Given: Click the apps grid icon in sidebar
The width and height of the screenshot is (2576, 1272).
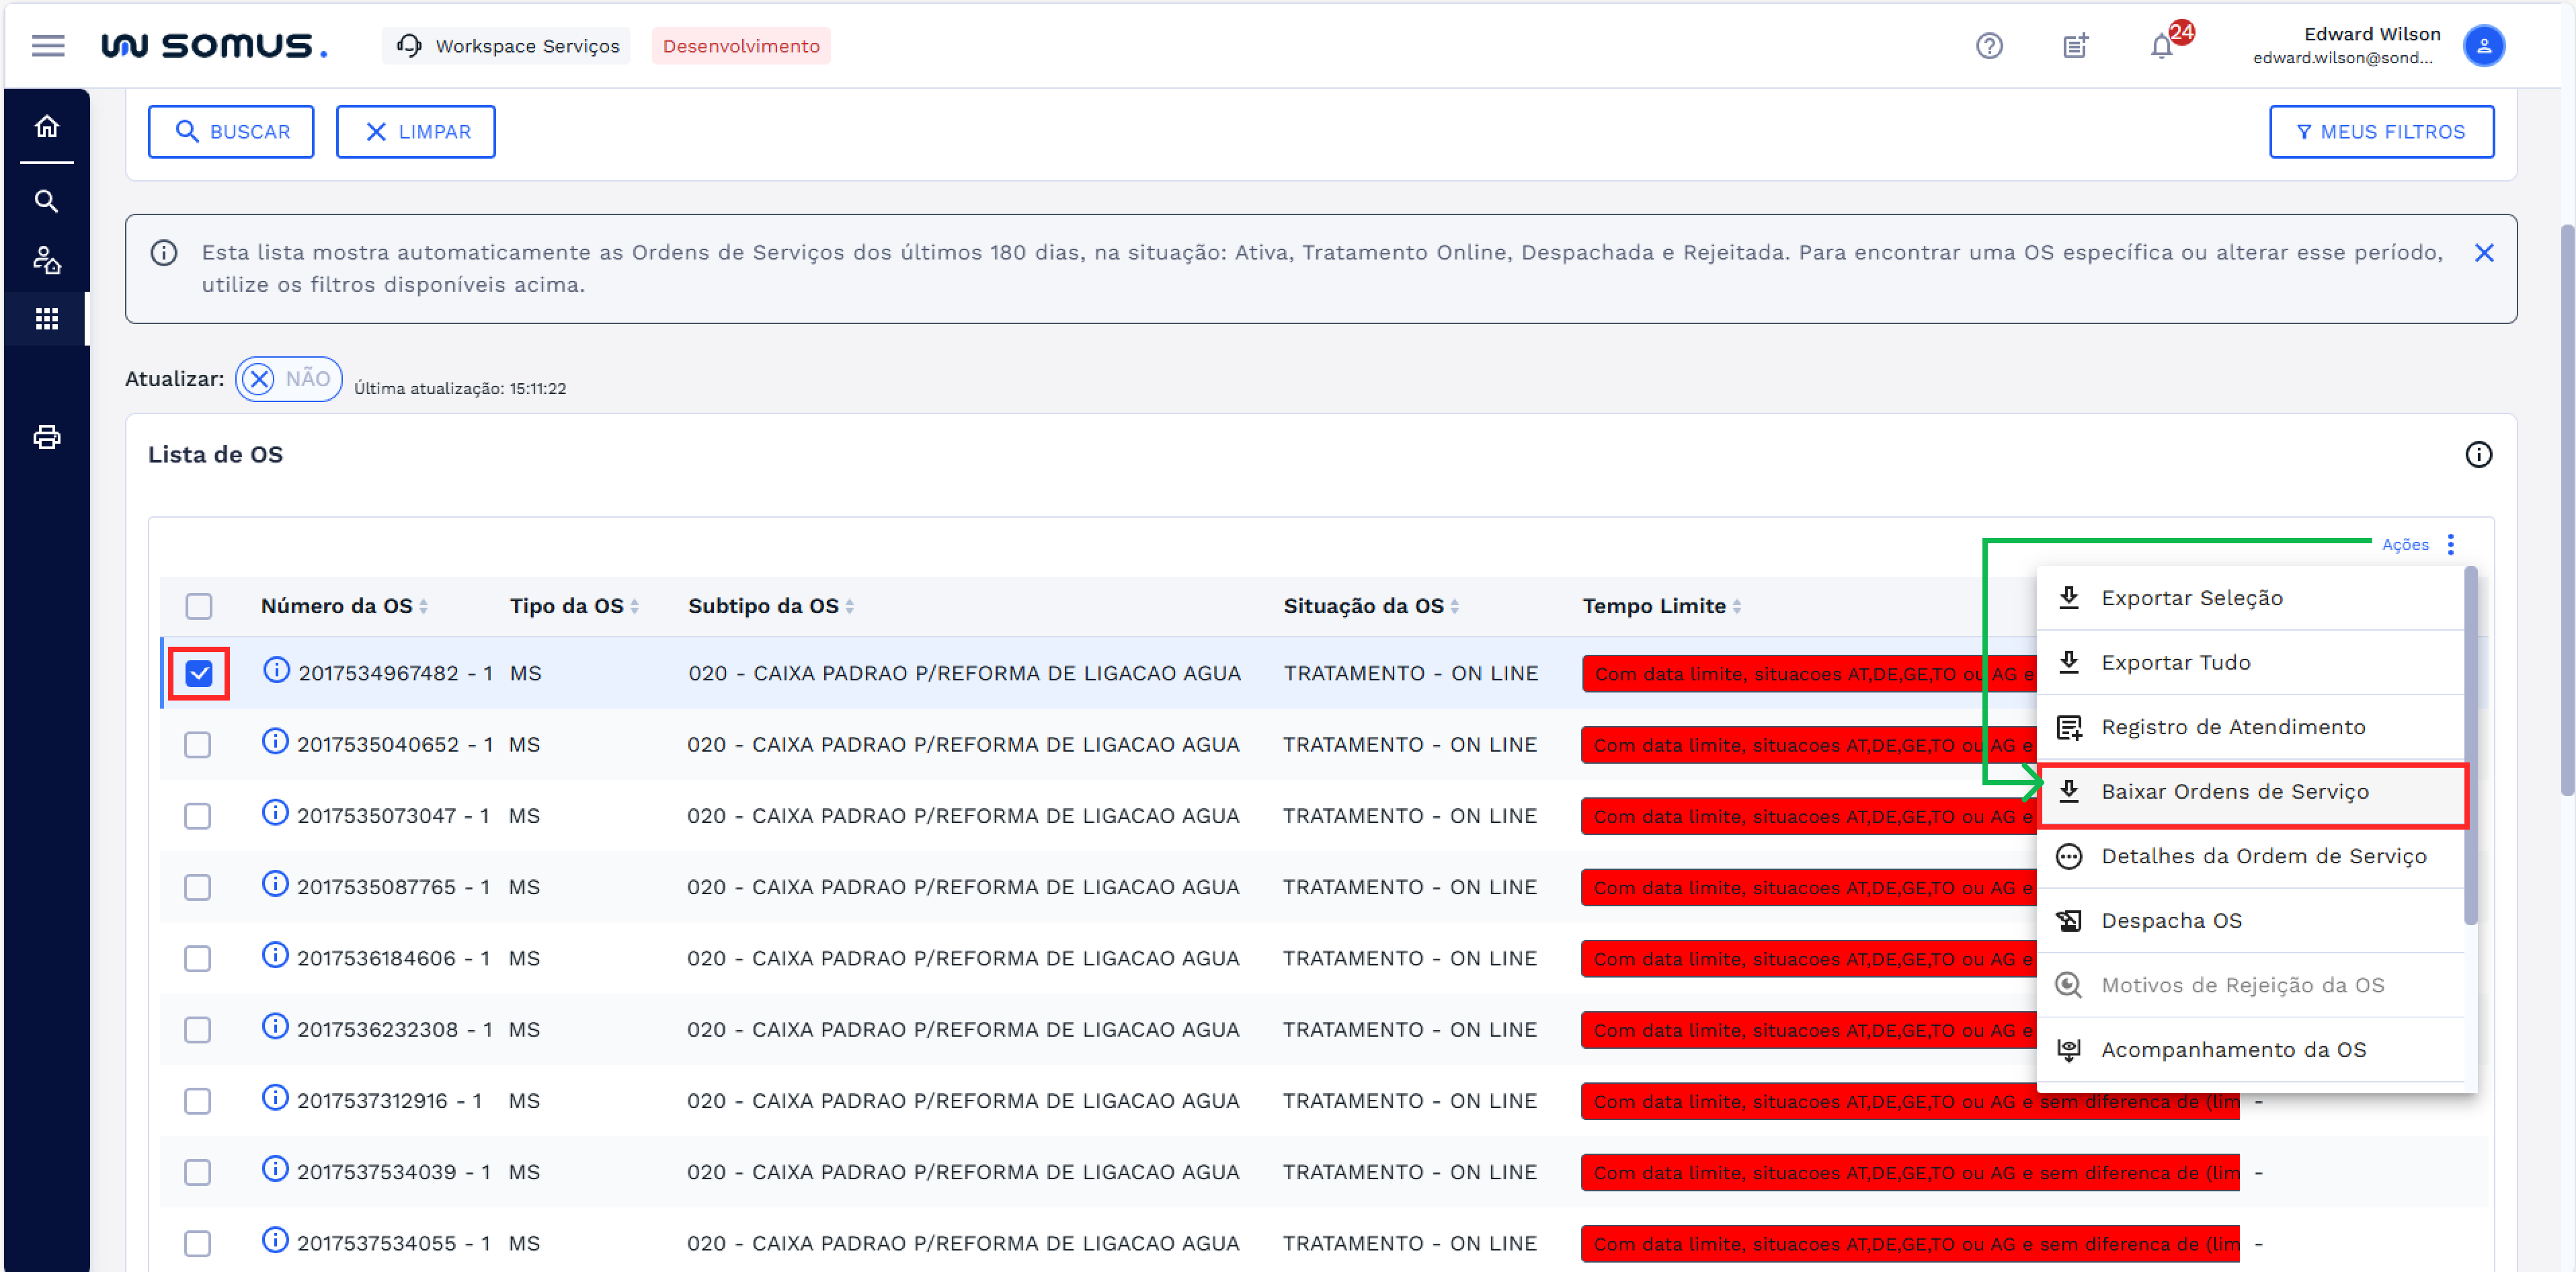Looking at the screenshot, I should tap(47, 319).
